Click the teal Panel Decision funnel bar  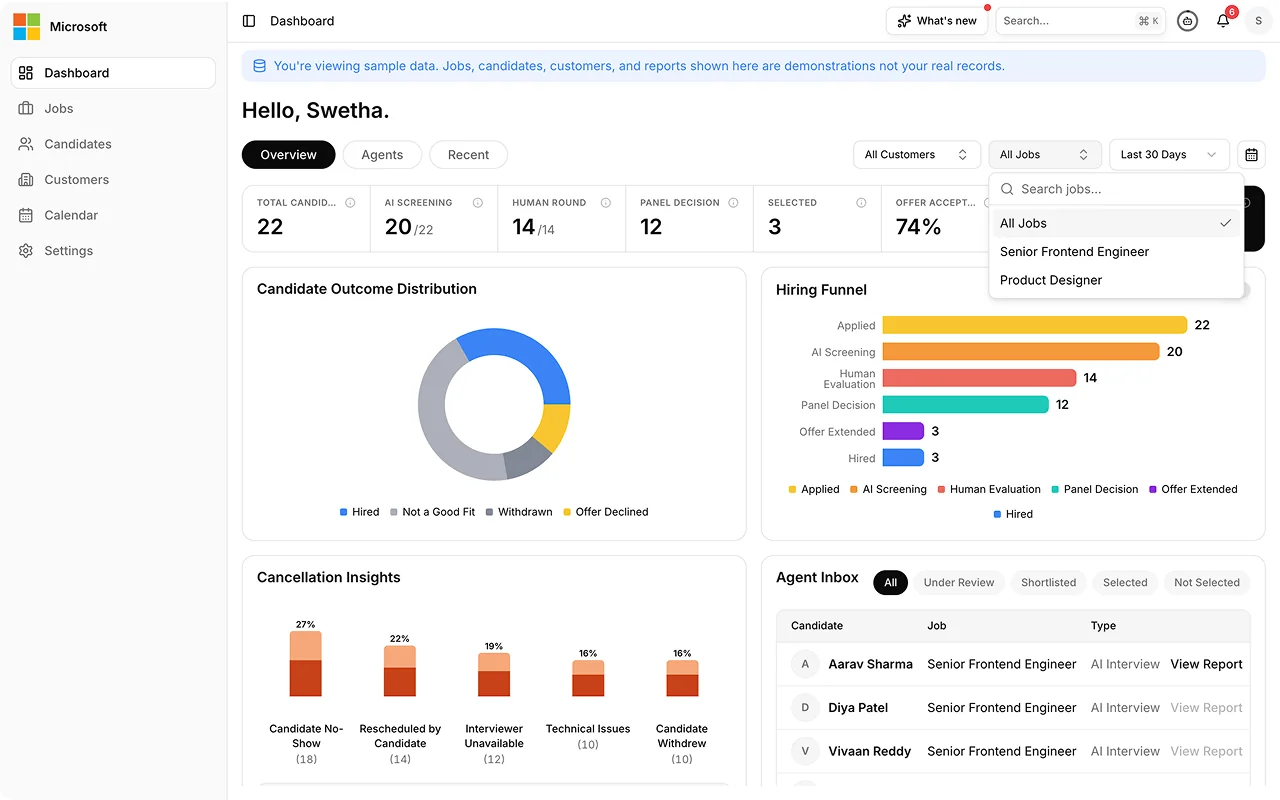(965, 405)
